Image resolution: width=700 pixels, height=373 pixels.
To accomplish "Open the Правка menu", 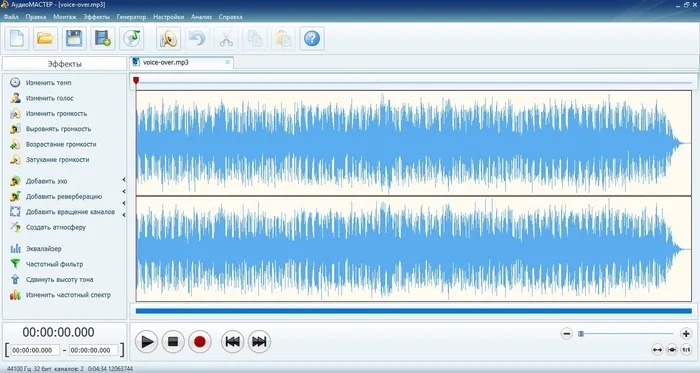I will [36, 17].
